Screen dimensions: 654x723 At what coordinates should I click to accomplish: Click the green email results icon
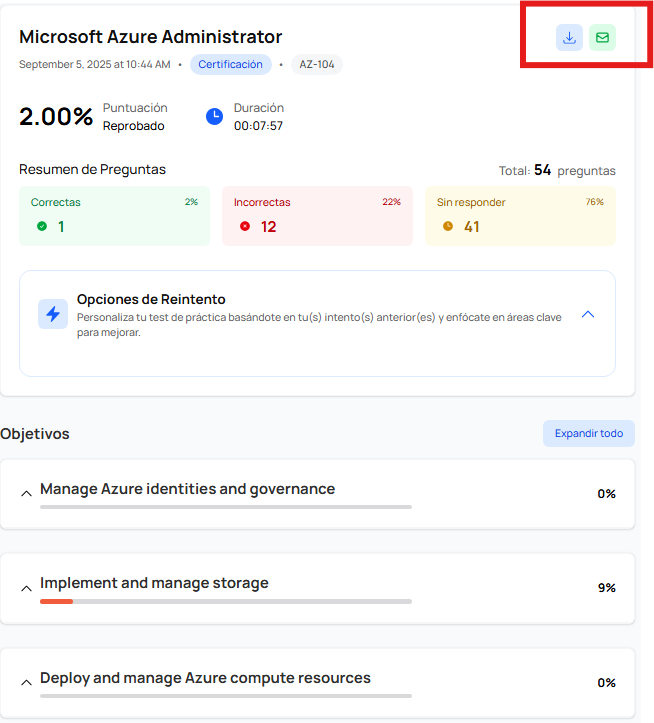(602, 38)
